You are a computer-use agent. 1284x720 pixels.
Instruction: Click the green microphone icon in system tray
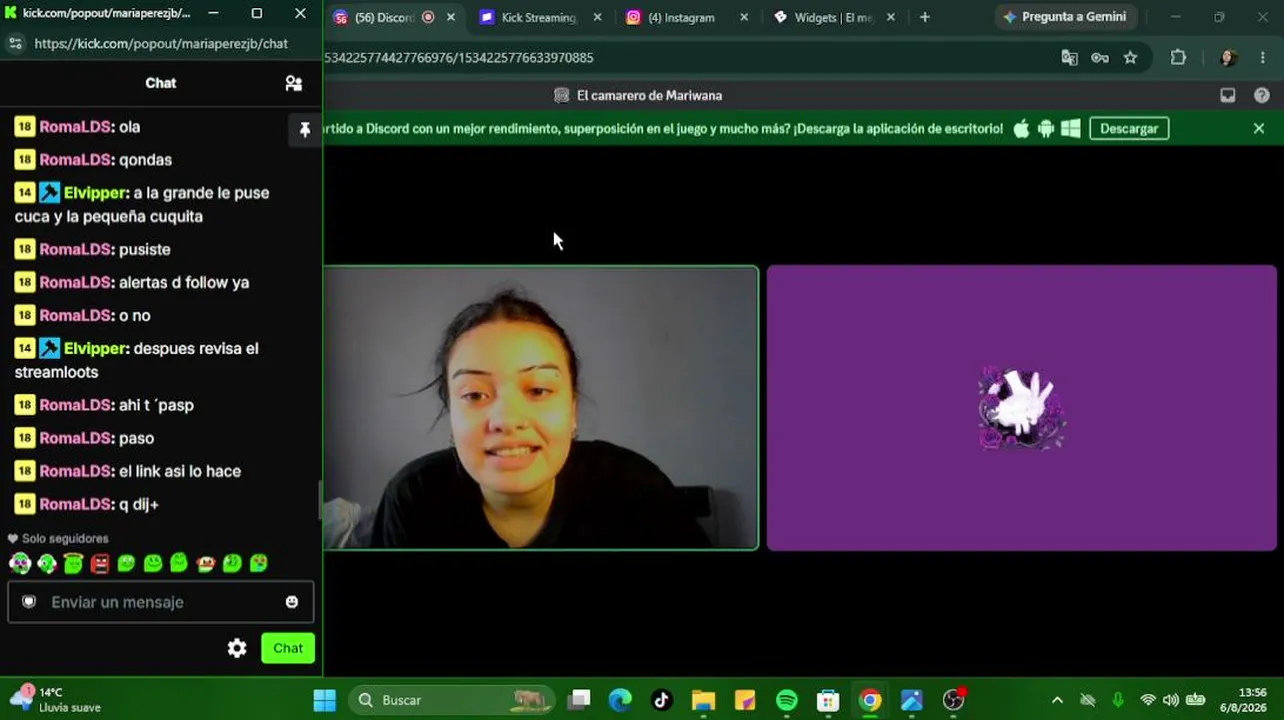1118,700
